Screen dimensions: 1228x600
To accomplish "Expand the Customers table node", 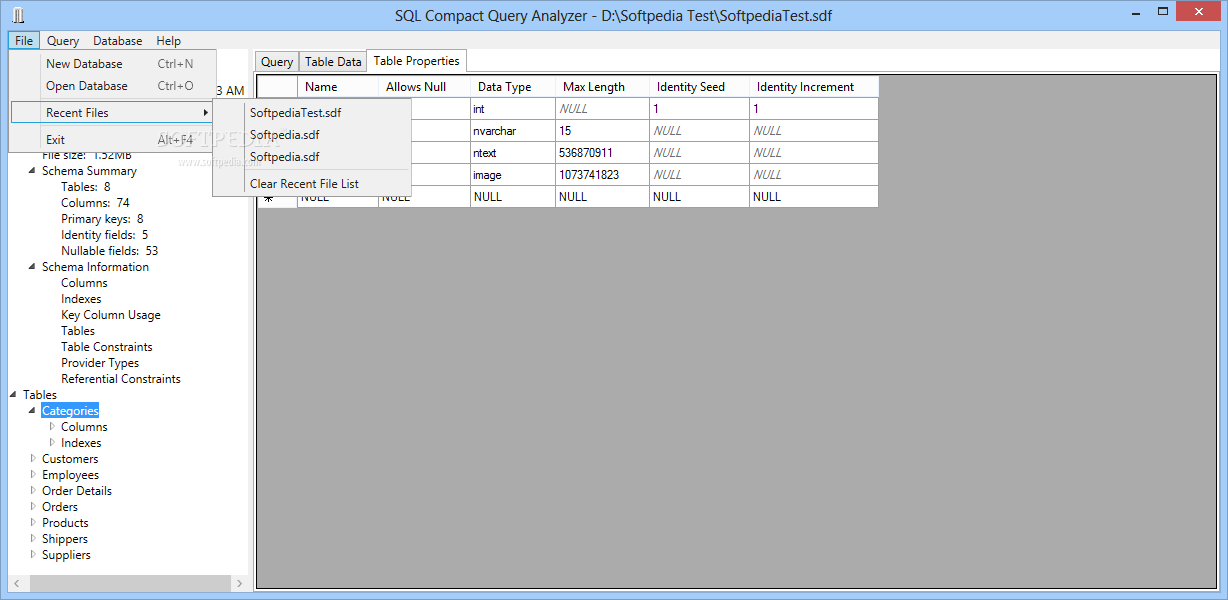I will 32,459.
